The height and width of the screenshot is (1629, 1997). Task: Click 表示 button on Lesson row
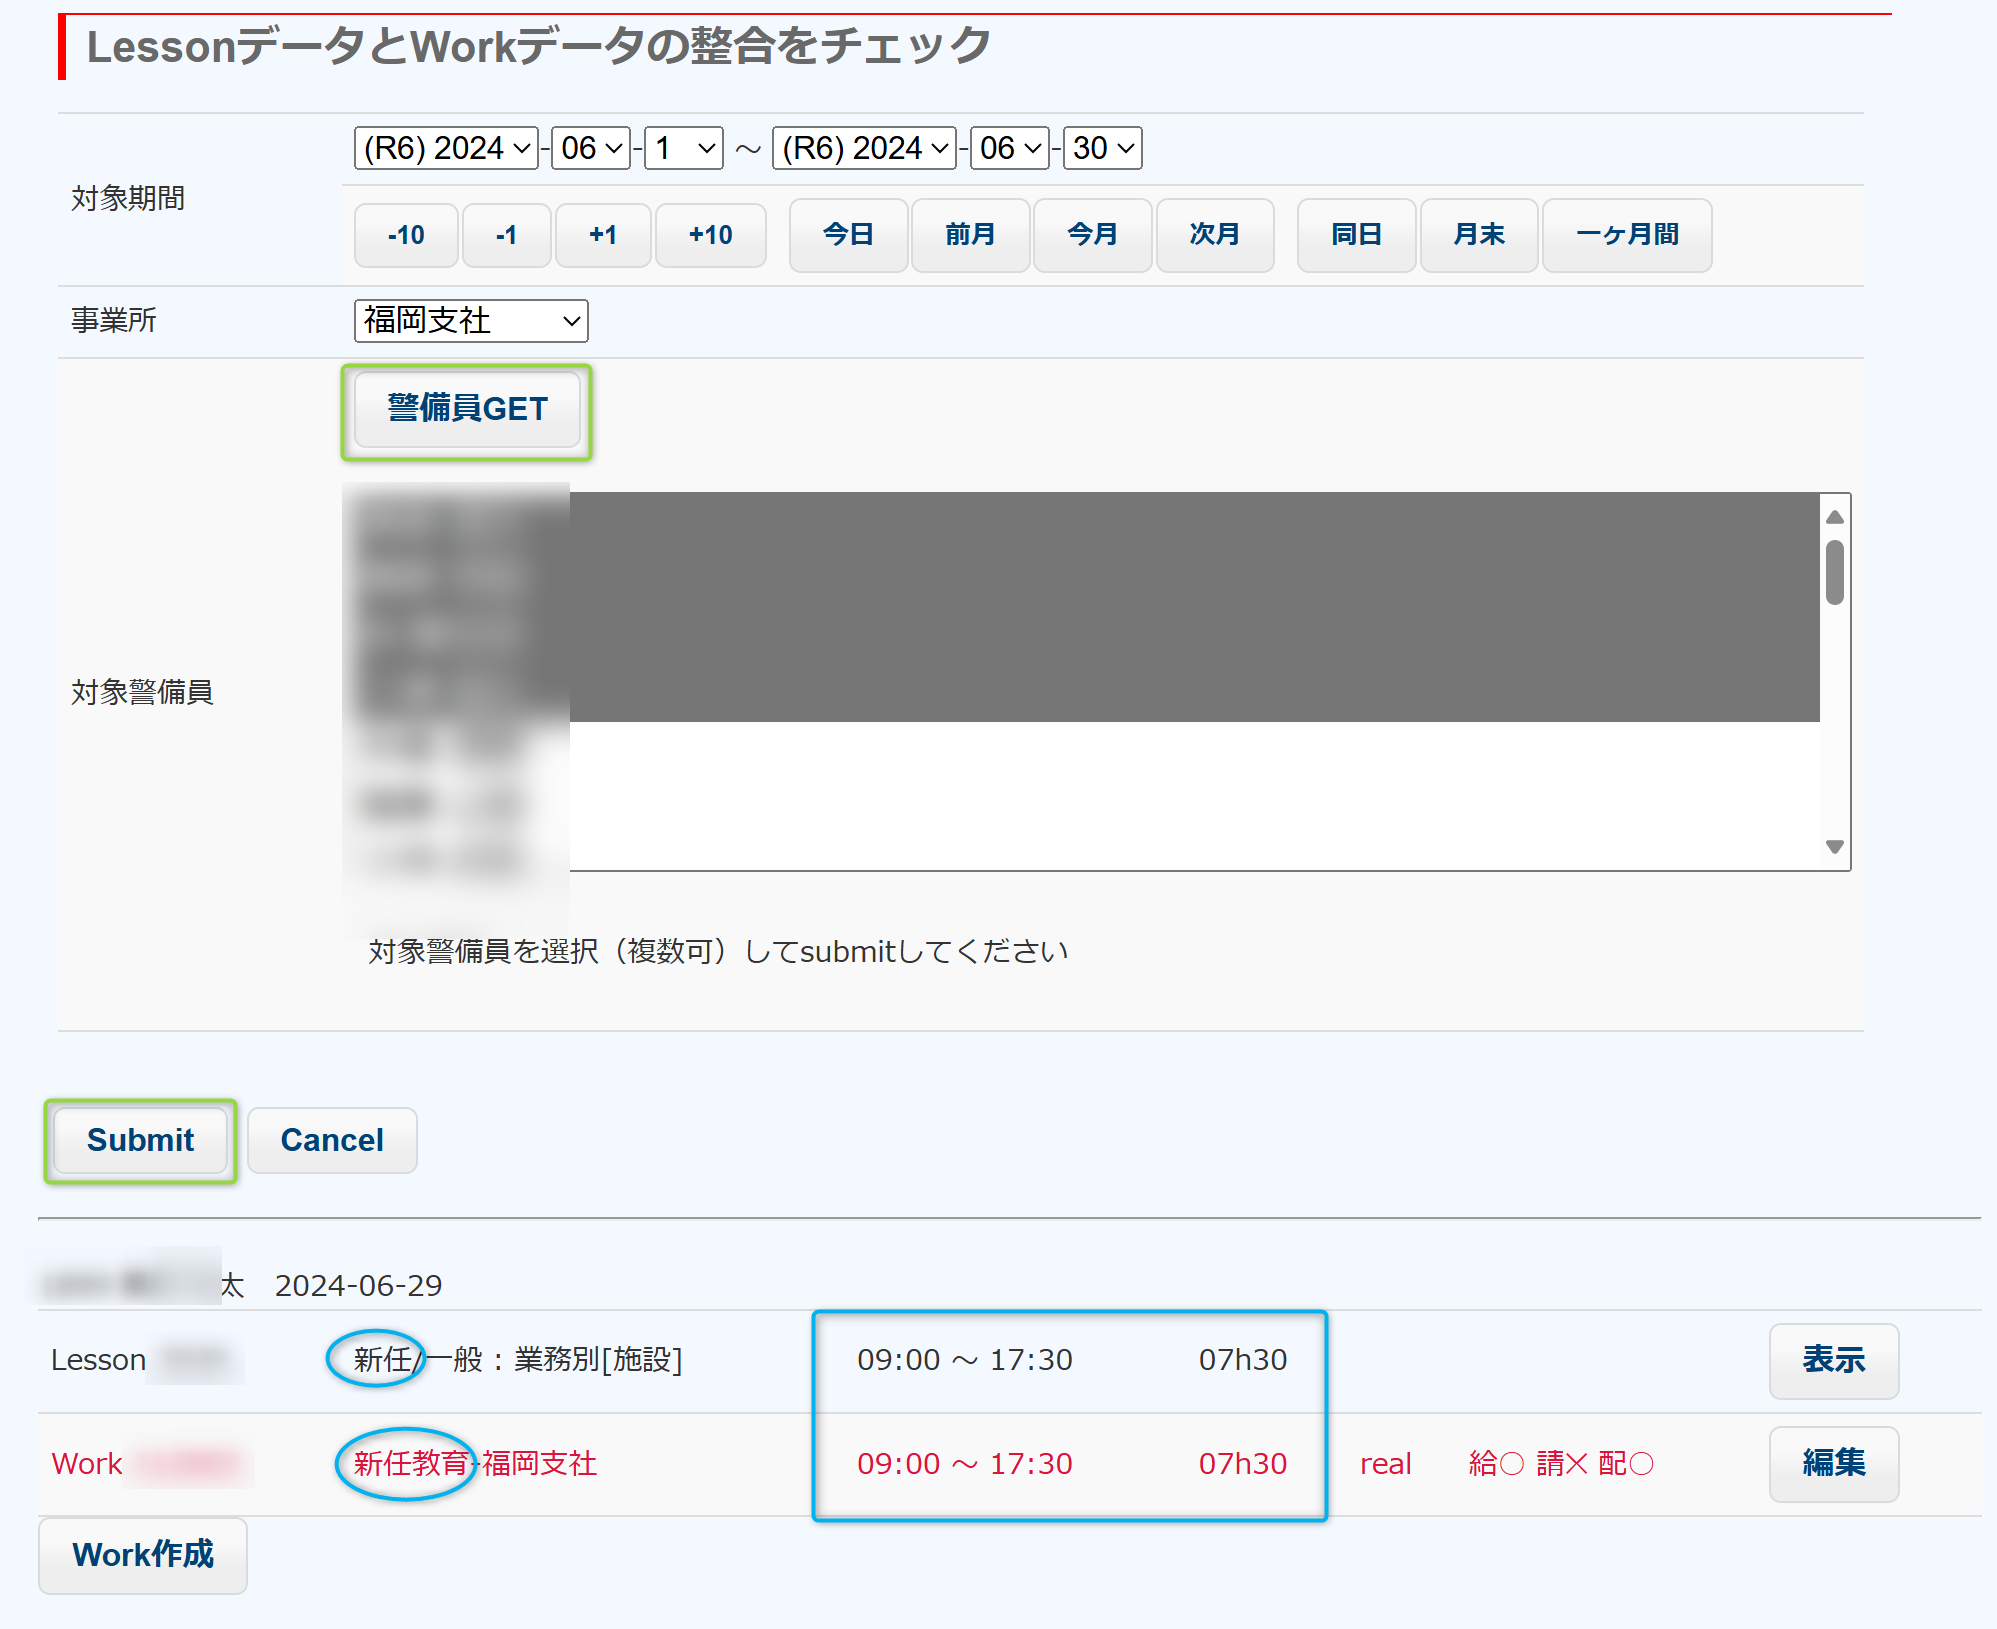tap(1833, 1360)
